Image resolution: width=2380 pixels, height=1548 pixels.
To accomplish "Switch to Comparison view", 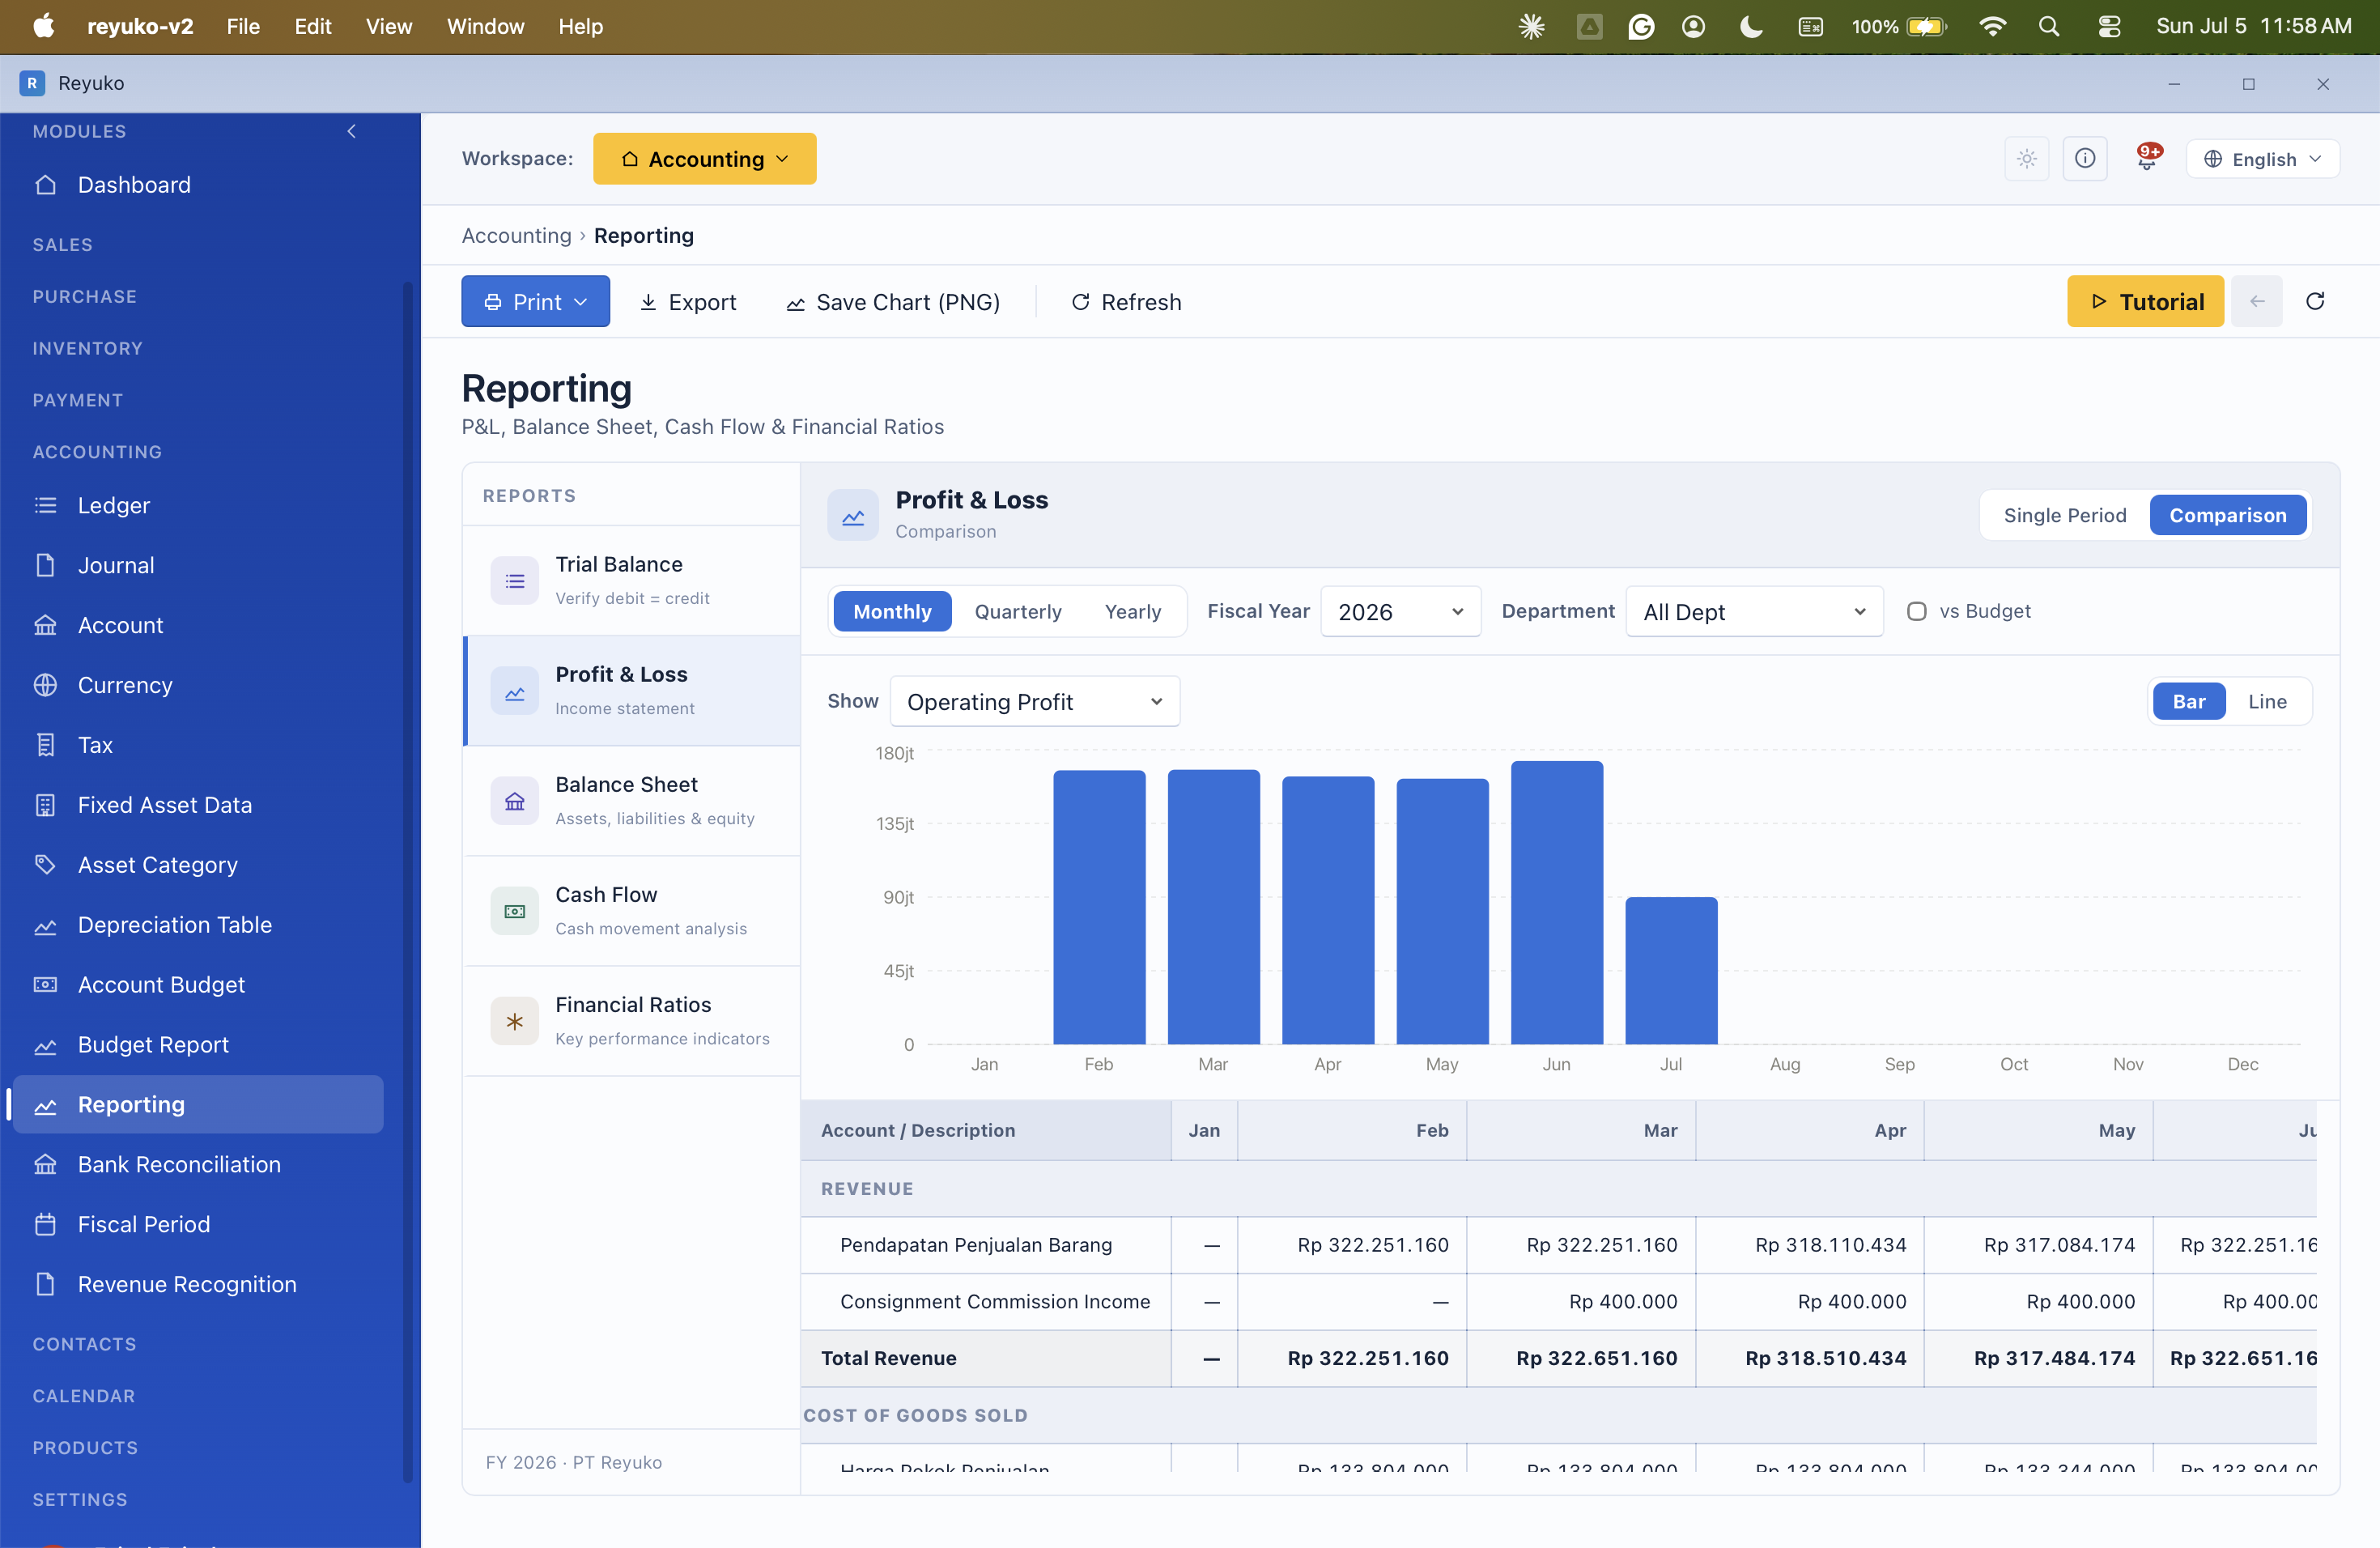I will [2227, 515].
